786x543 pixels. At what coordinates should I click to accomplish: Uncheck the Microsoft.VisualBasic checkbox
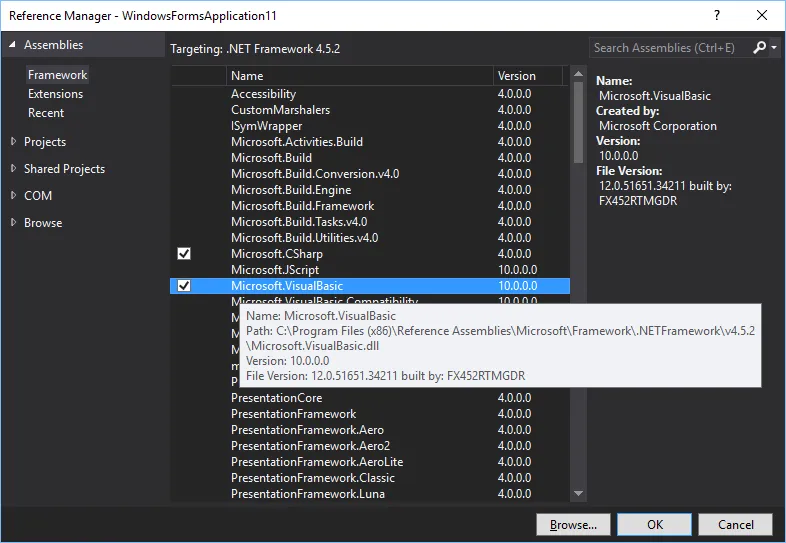click(x=184, y=286)
